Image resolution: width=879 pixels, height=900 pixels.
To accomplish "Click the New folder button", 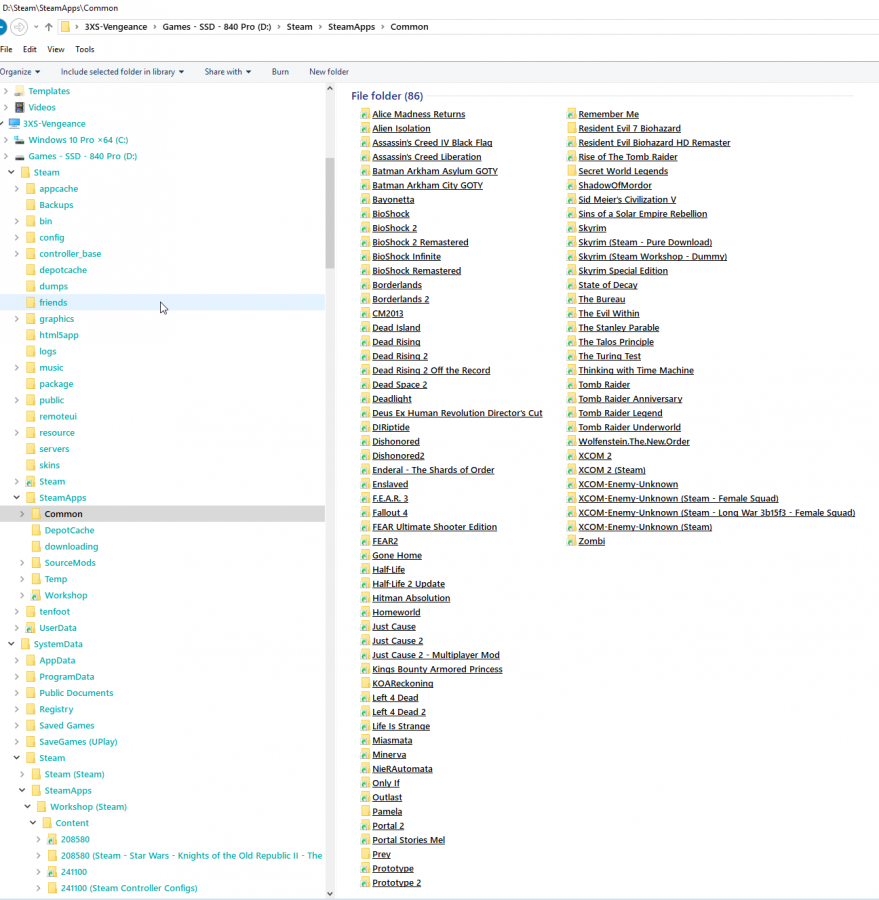I will (329, 72).
